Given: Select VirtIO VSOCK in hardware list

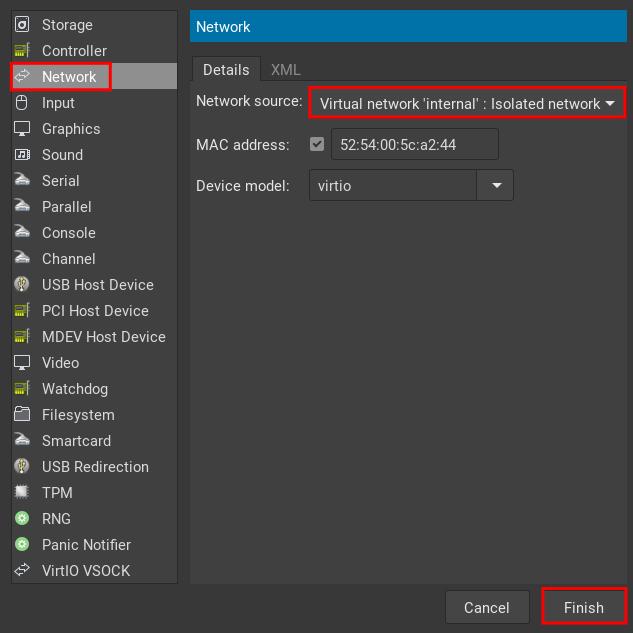Looking at the screenshot, I should tap(86, 571).
